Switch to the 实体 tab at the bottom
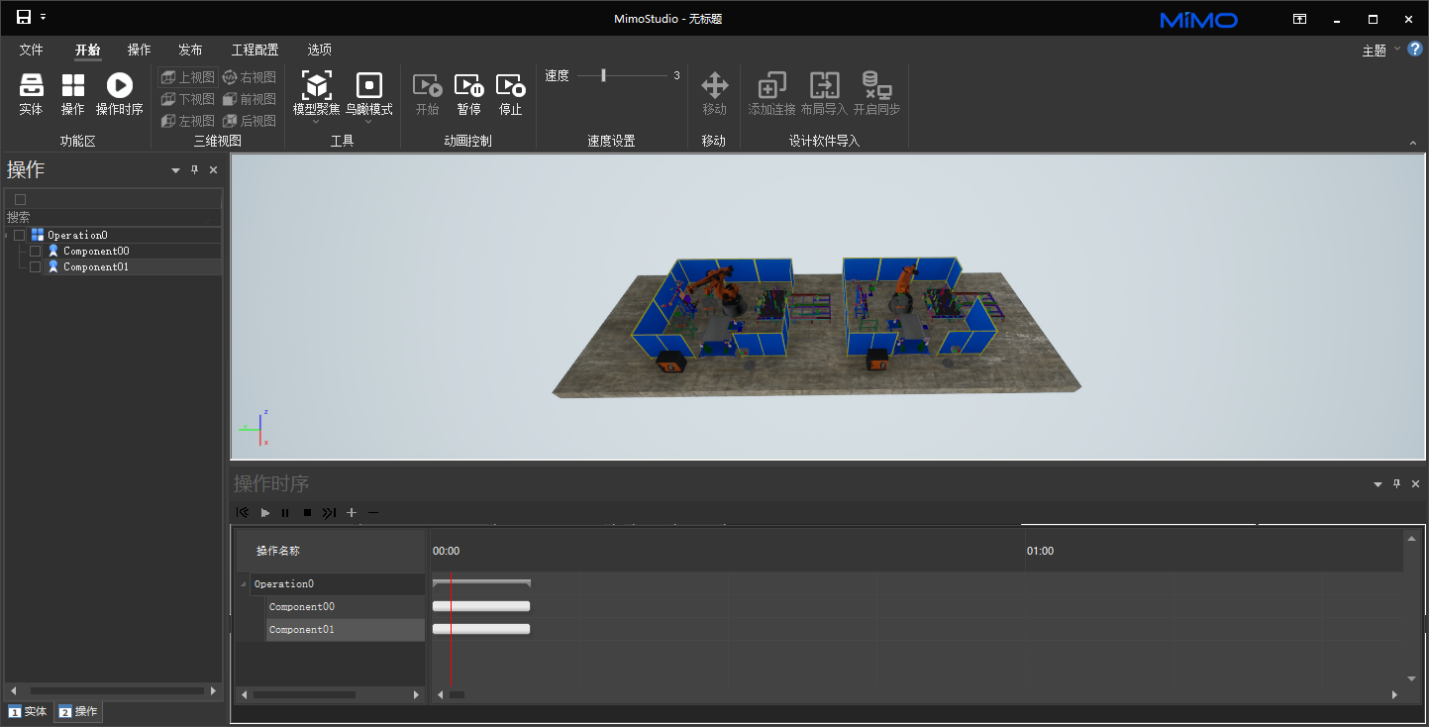 click(x=28, y=712)
